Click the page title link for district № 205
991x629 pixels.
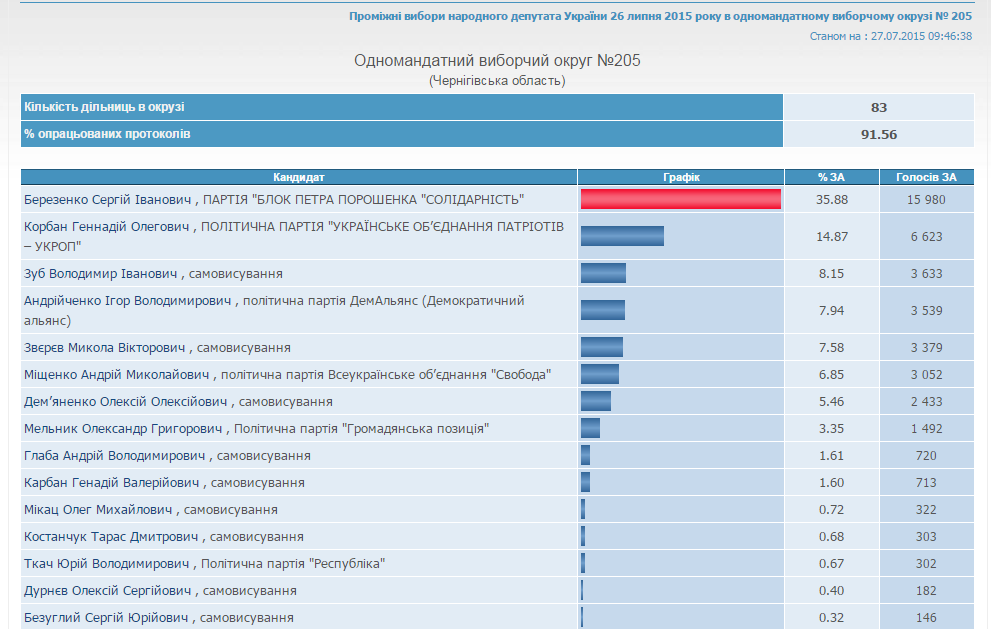(x=660, y=16)
